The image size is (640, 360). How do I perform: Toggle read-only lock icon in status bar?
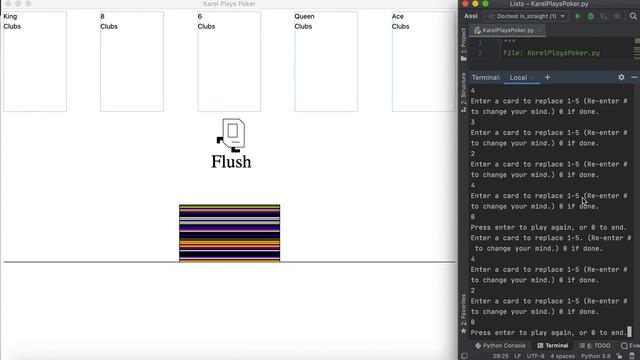point(620,356)
